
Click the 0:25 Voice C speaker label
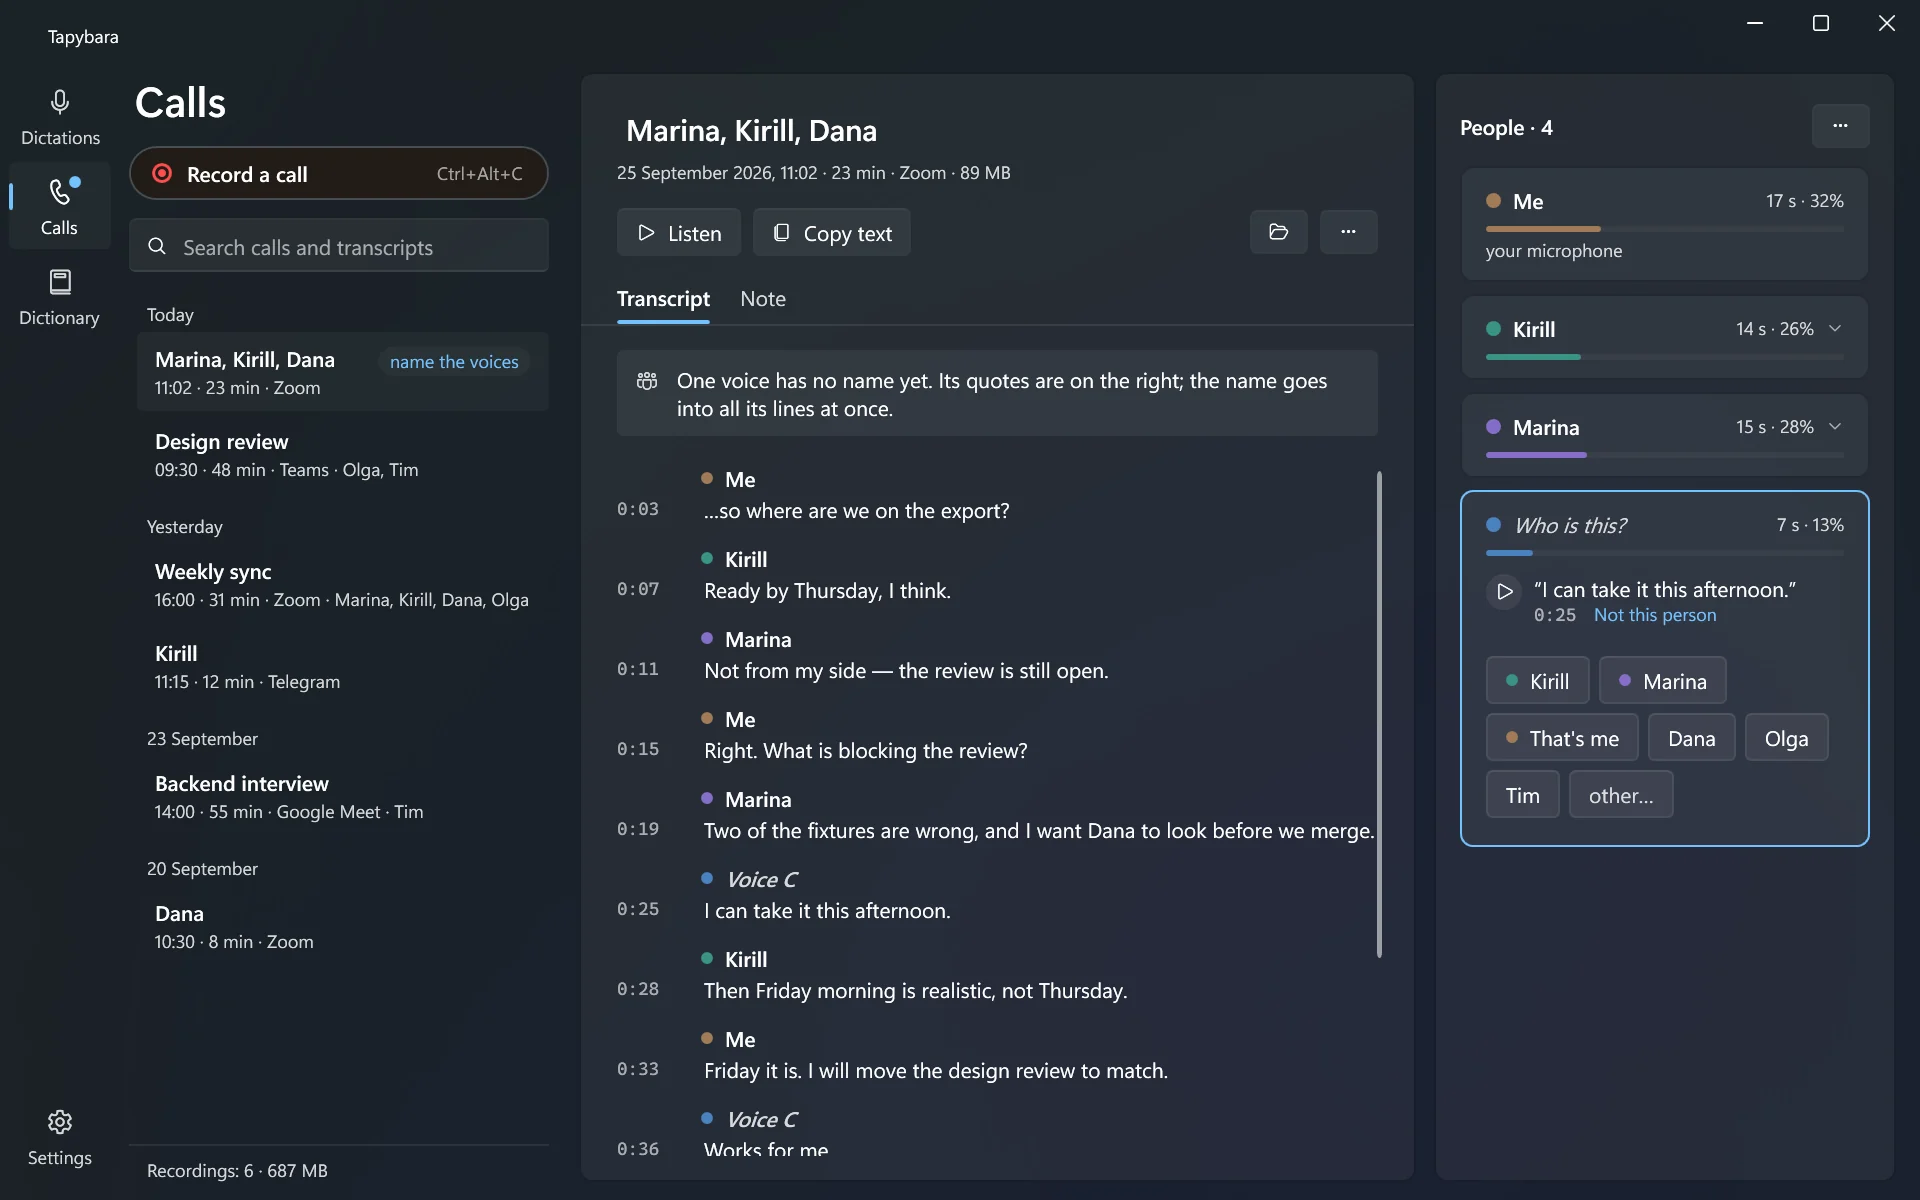(761, 879)
